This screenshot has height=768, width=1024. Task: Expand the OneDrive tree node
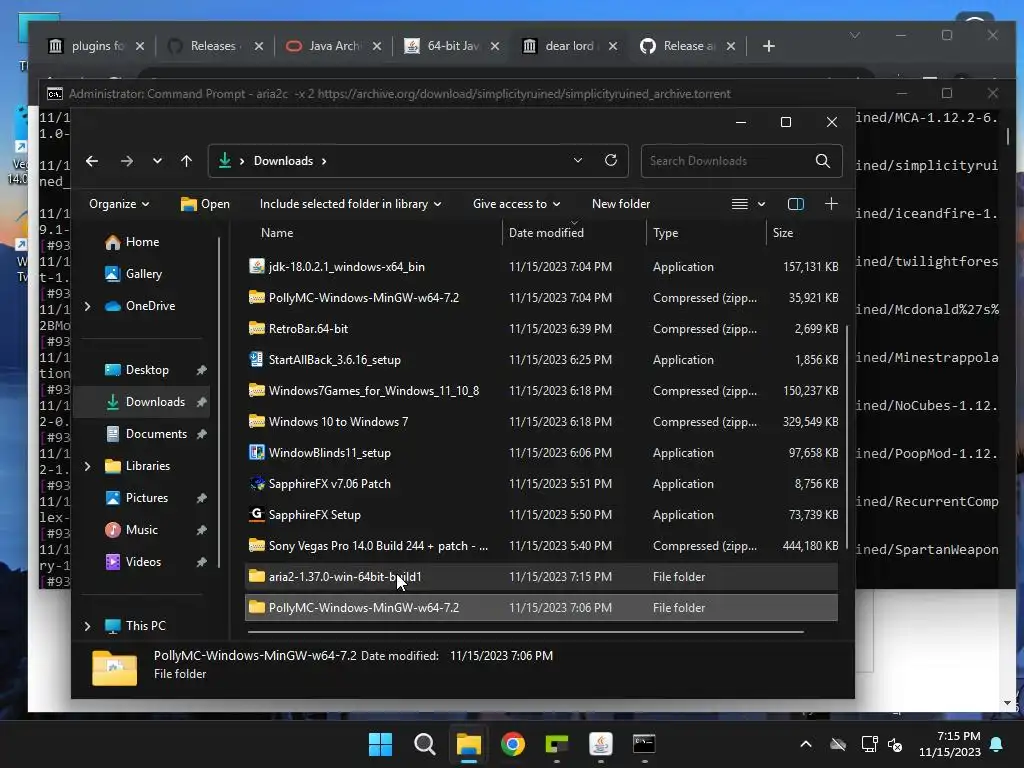point(88,306)
